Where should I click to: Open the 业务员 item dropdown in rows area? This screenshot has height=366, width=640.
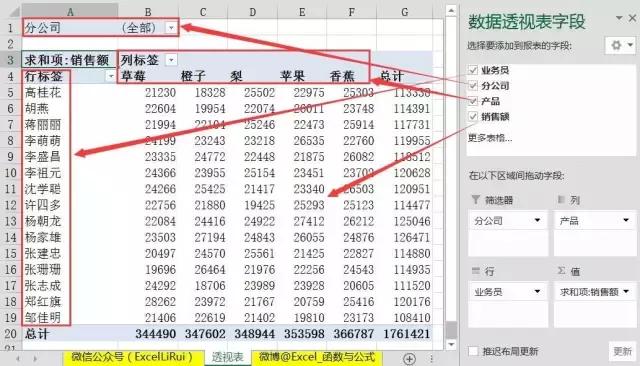[538, 291]
